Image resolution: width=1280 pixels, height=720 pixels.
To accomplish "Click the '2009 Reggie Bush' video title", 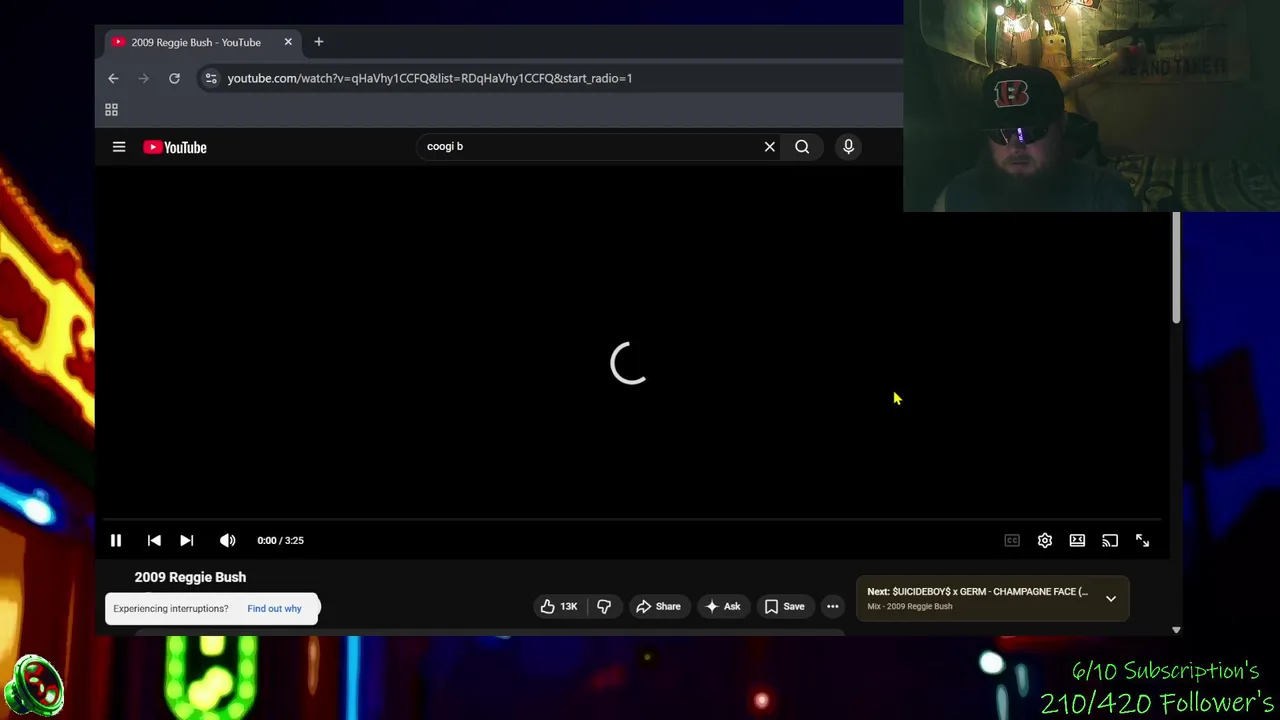I will pos(190,577).
